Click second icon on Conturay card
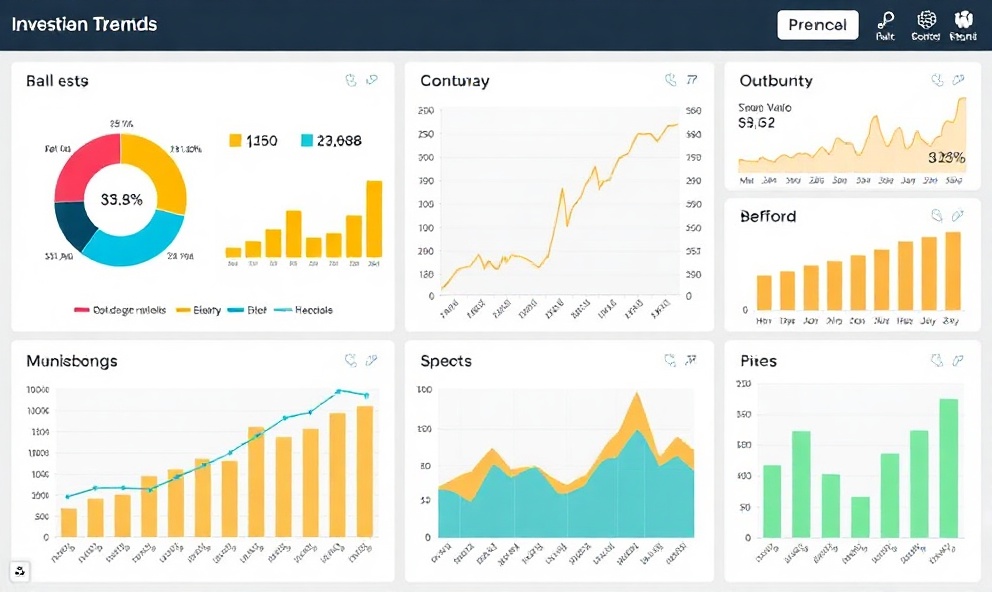 click(691, 80)
